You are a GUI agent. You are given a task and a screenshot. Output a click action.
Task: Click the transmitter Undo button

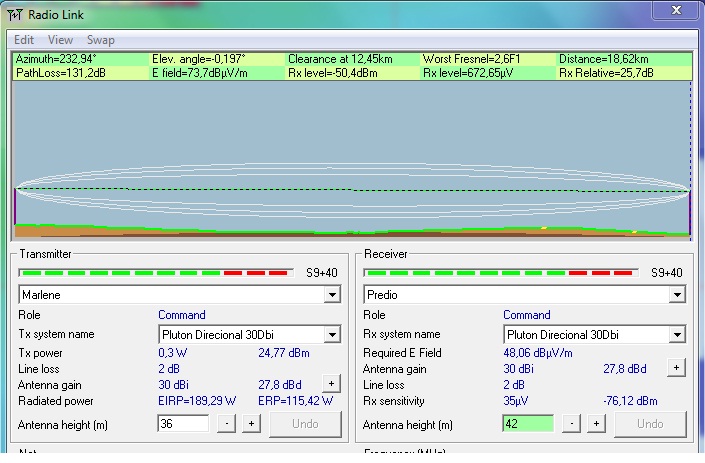pos(305,424)
